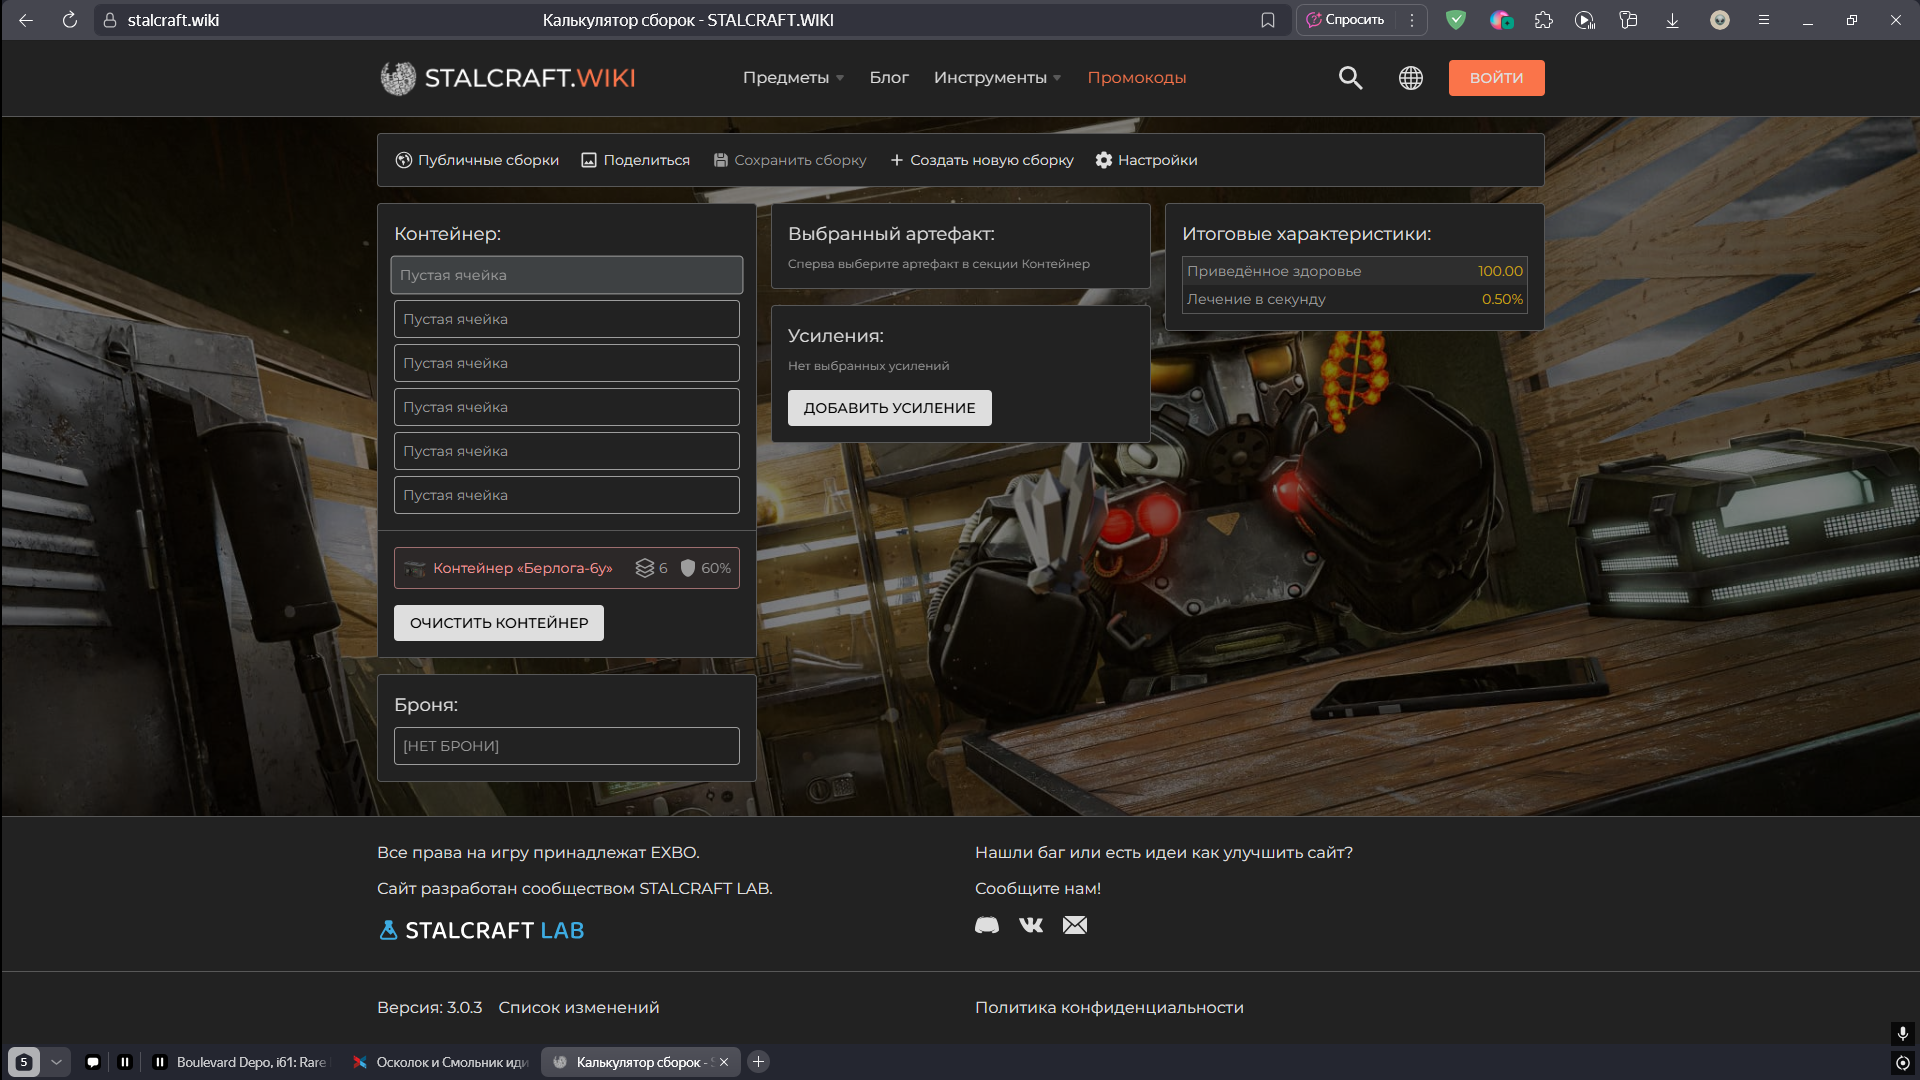Open the paint-roller appearance icon

point(1628,20)
